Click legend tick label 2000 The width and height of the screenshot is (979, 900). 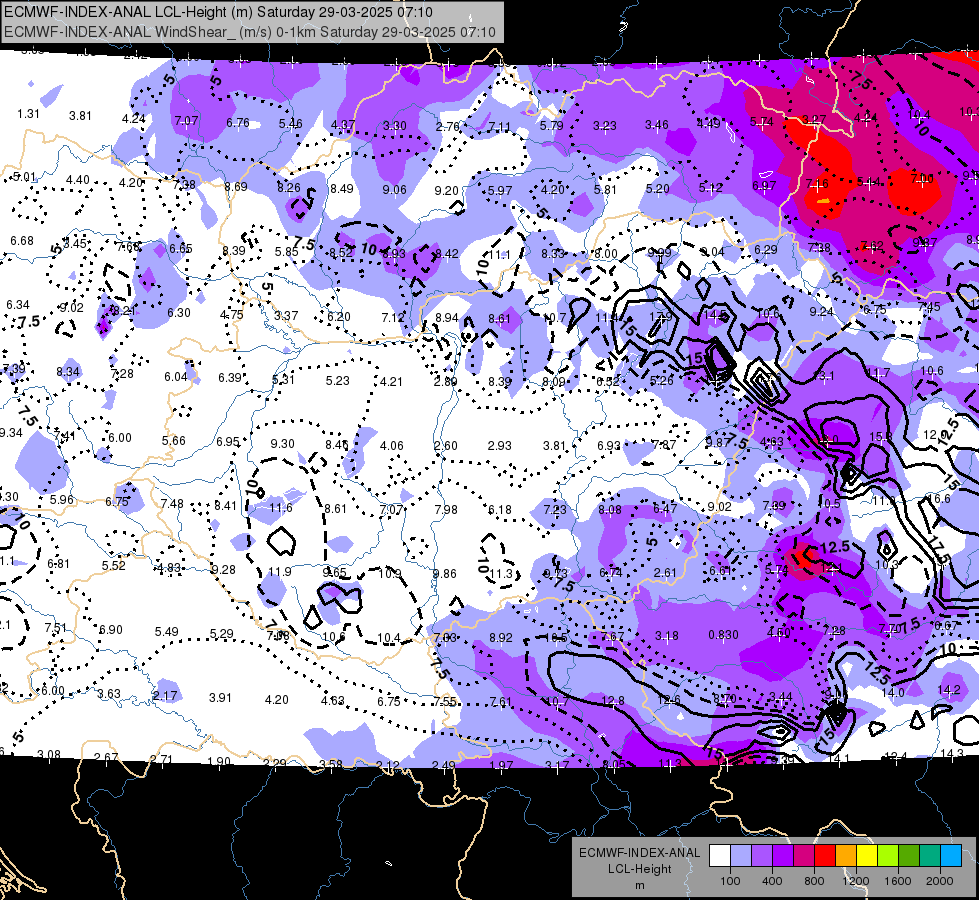[x=940, y=881]
